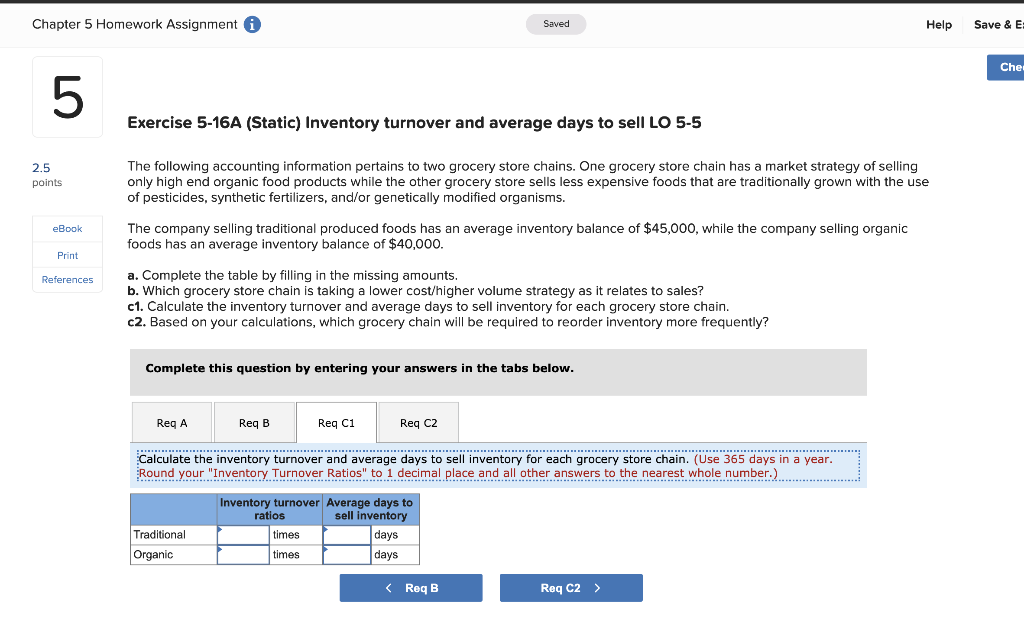Image resolution: width=1024 pixels, height=619 pixels.
Task: Open the eBook resource
Action: pos(66,228)
